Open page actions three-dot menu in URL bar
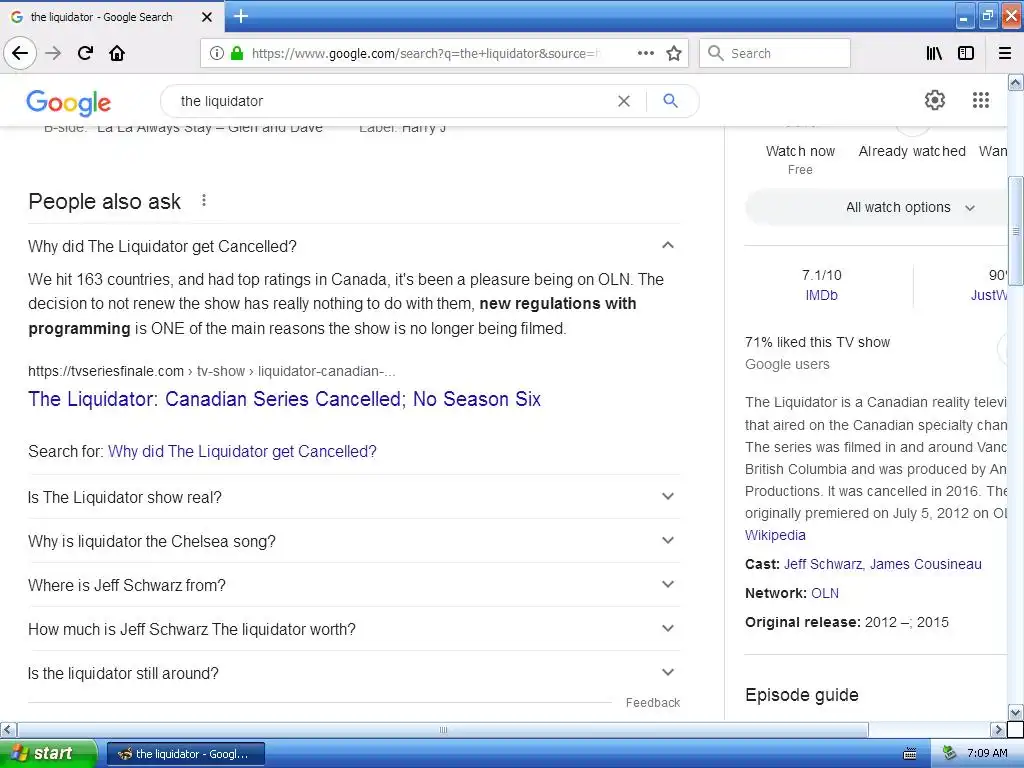 645,53
